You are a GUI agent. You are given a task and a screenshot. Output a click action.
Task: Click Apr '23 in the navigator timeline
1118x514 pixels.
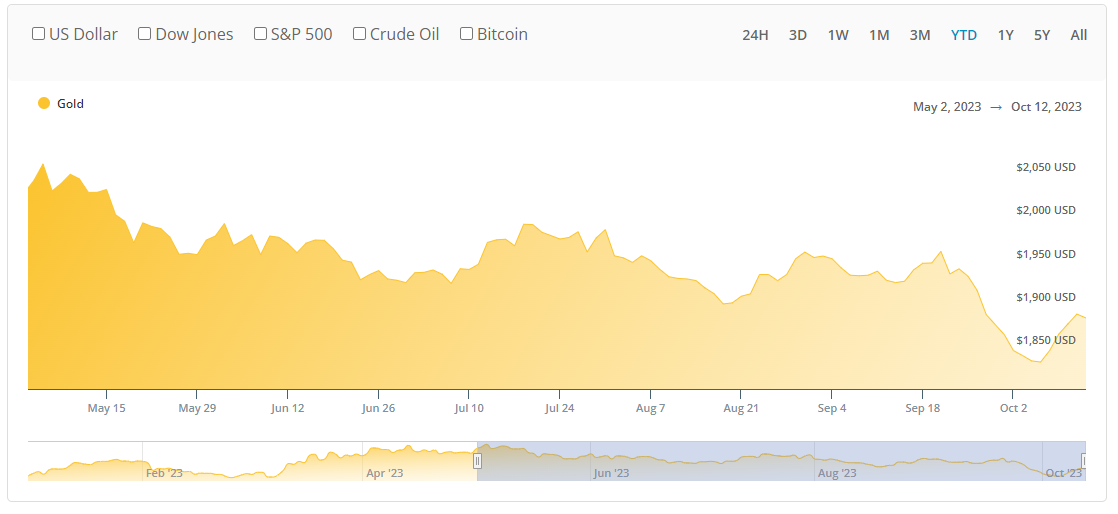point(384,473)
